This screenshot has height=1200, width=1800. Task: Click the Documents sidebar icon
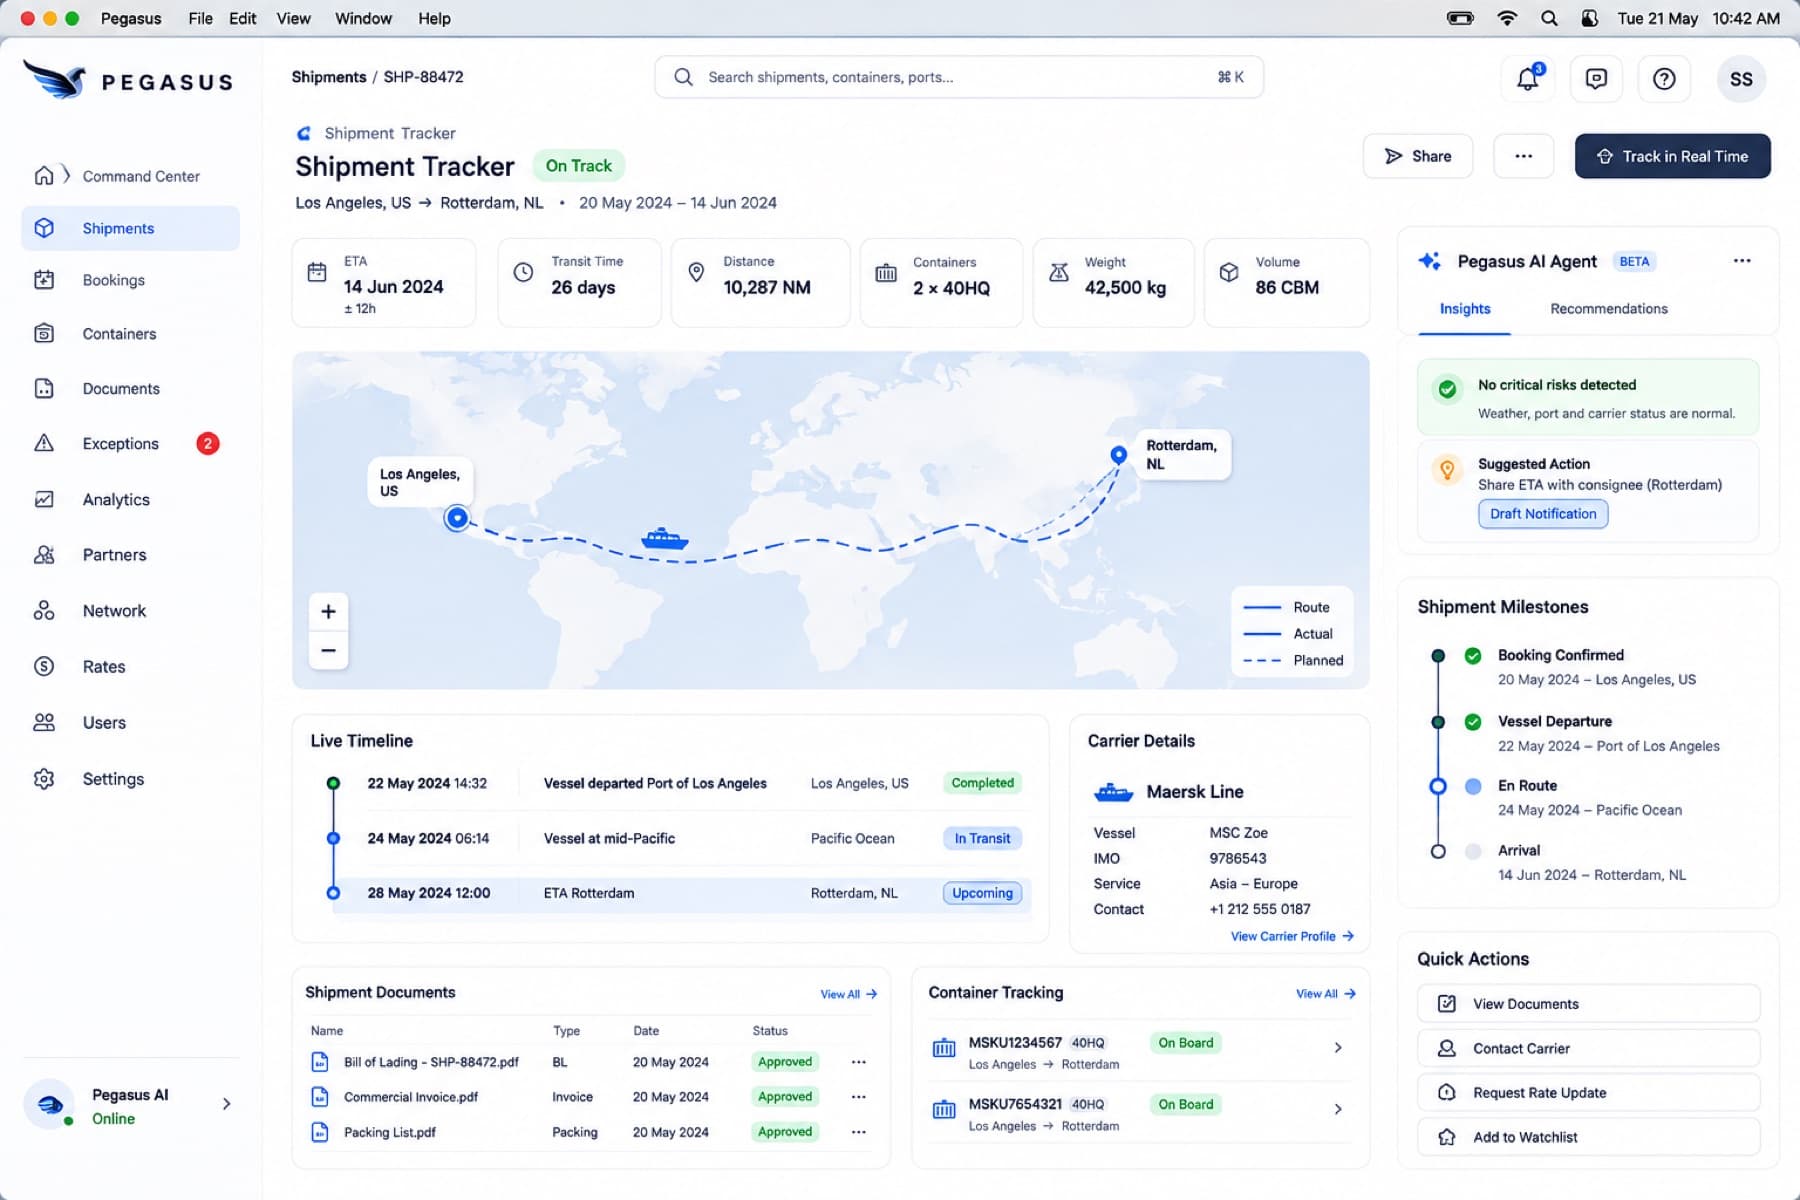44,388
